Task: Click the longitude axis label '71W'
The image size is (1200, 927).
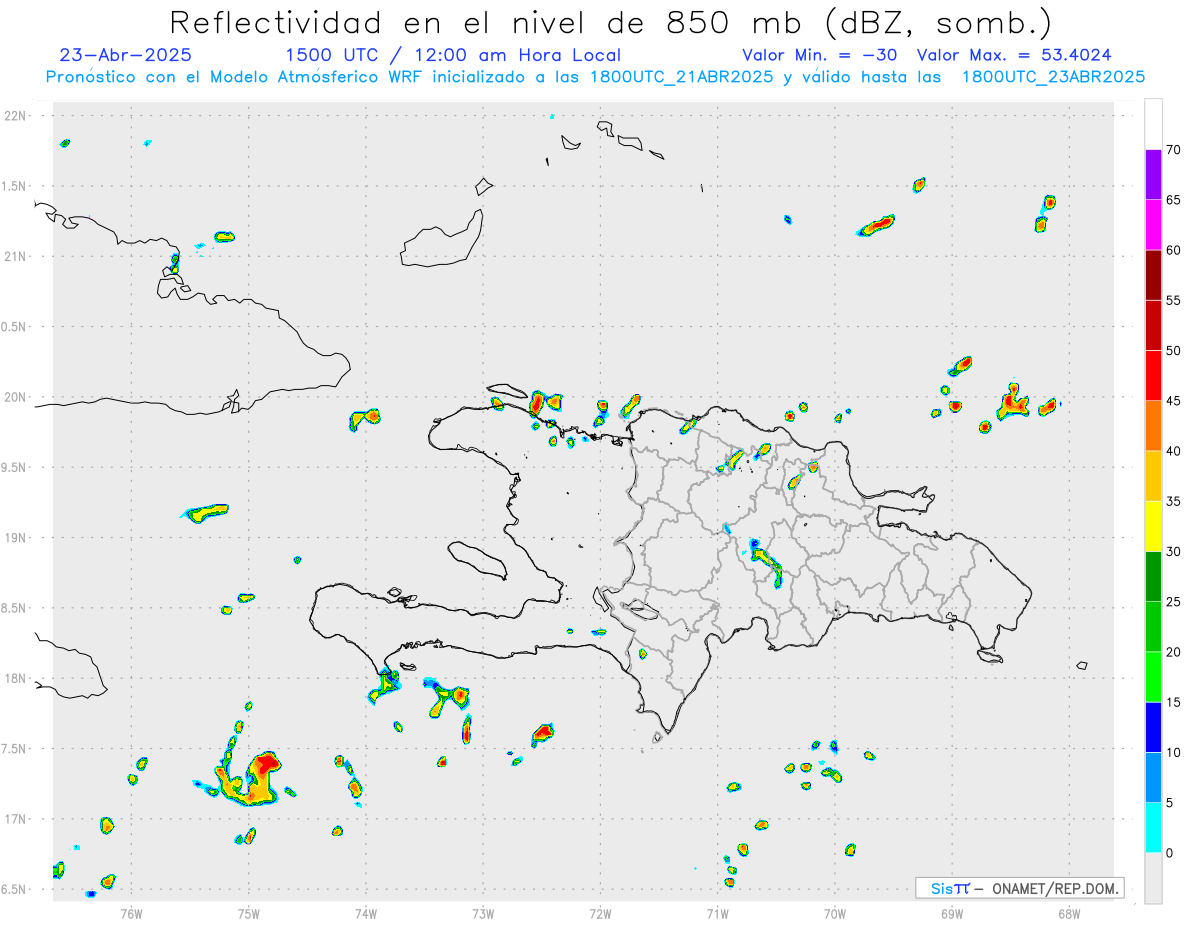Action: (717, 914)
